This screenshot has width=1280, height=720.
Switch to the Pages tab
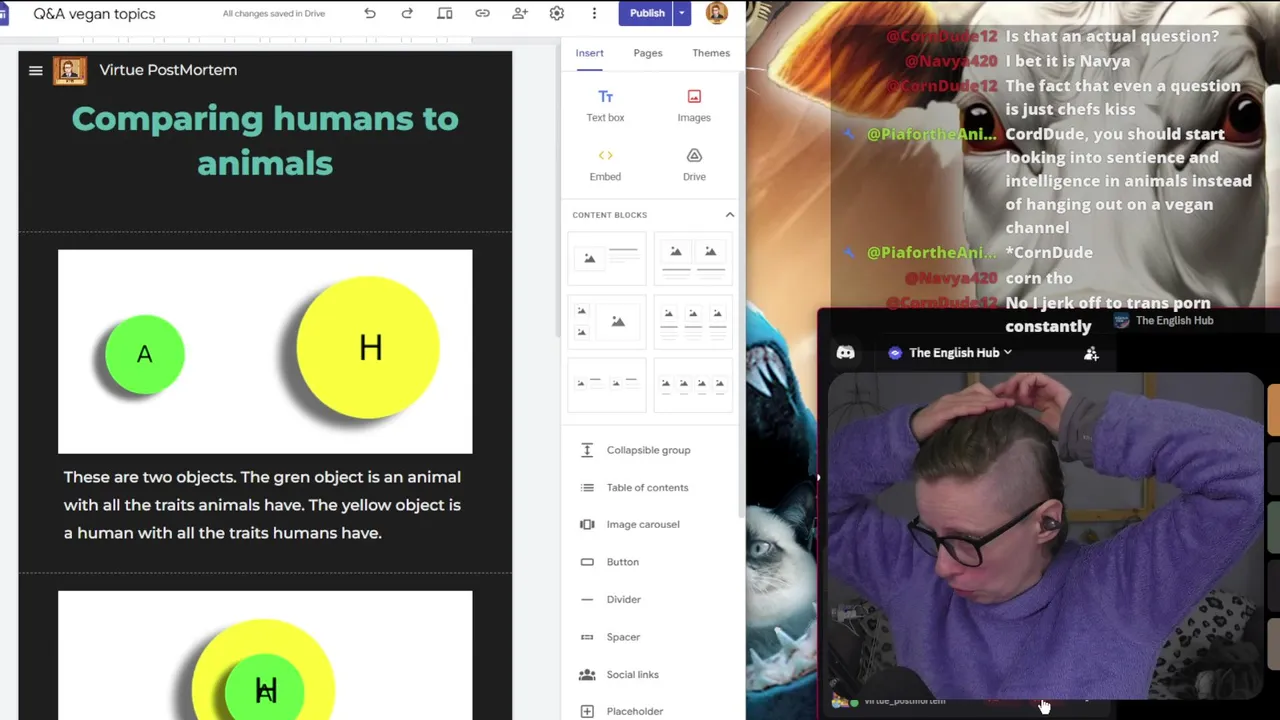point(647,53)
